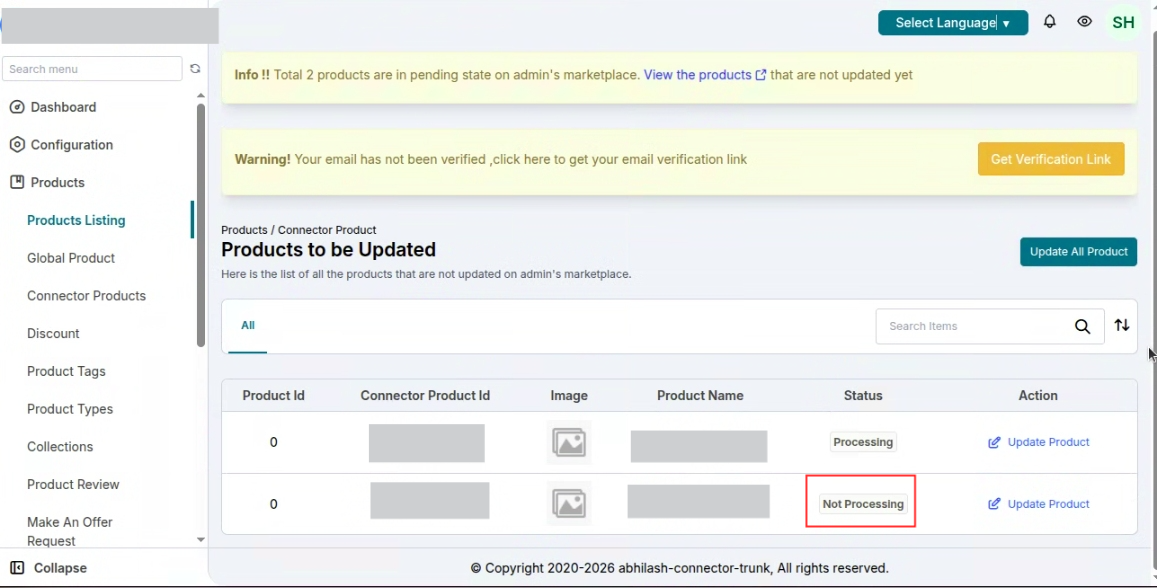Open Product Tags in the sidebar
The height and width of the screenshot is (588, 1157).
(66, 371)
